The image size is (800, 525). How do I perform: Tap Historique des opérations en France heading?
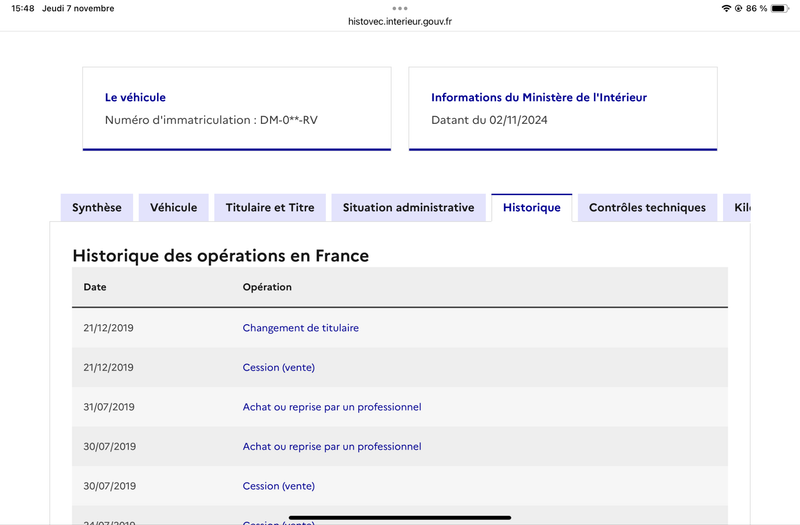click(220, 256)
